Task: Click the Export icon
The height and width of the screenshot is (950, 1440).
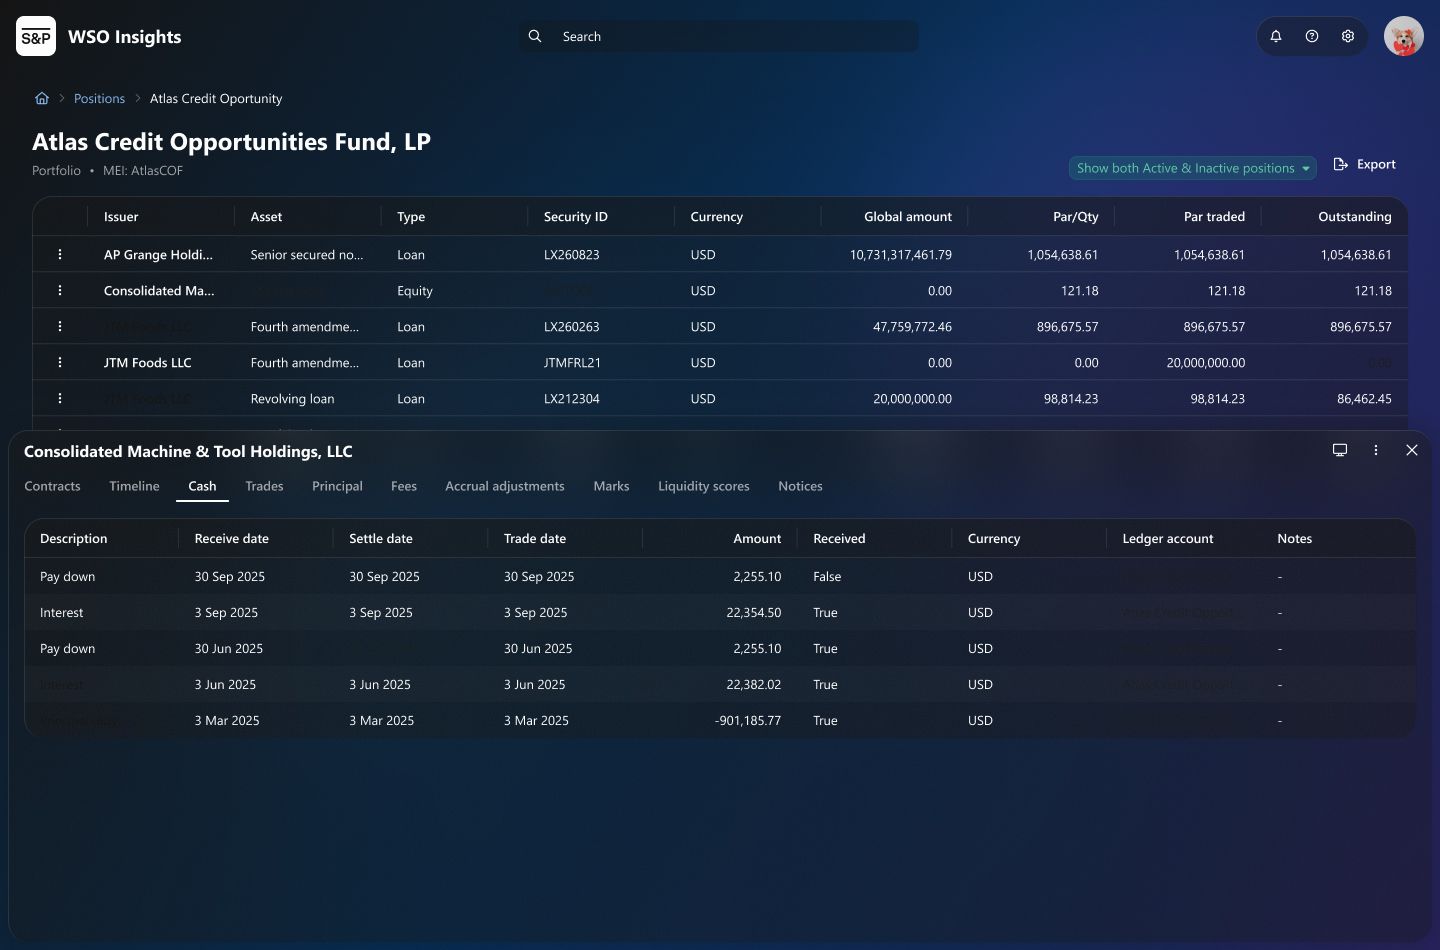Action: pyautogui.click(x=1341, y=164)
